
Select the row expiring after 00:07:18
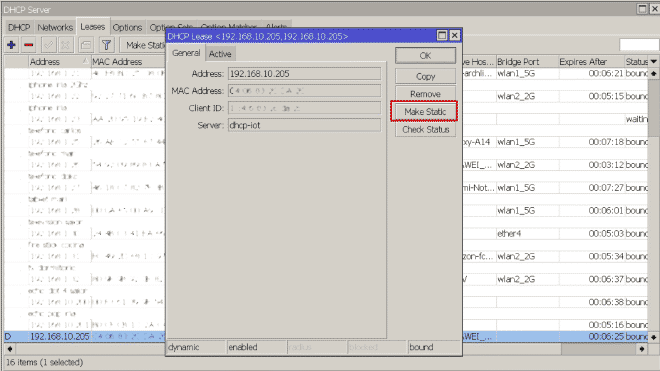pyautogui.click(x=556, y=142)
